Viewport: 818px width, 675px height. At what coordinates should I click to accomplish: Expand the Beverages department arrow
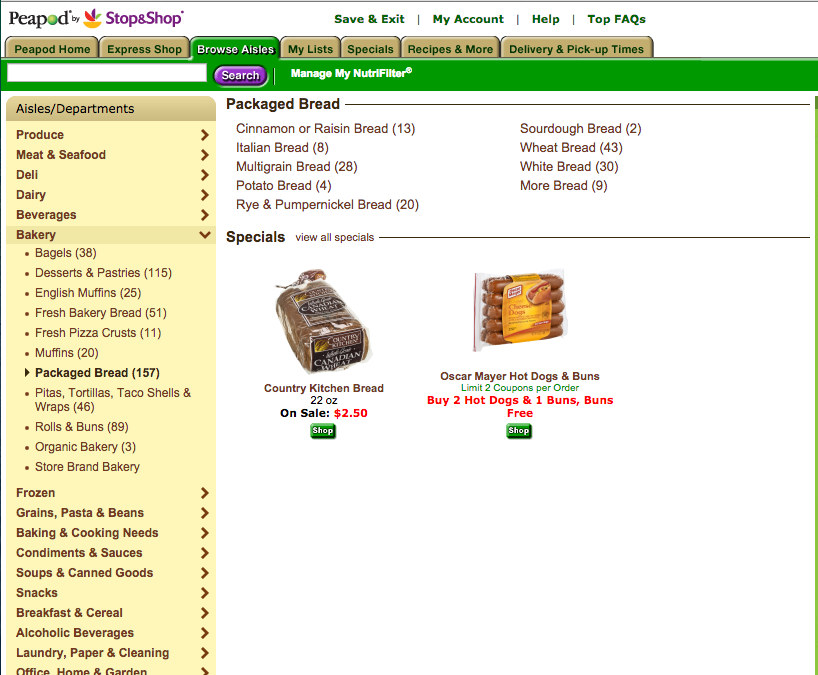(x=204, y=215)
